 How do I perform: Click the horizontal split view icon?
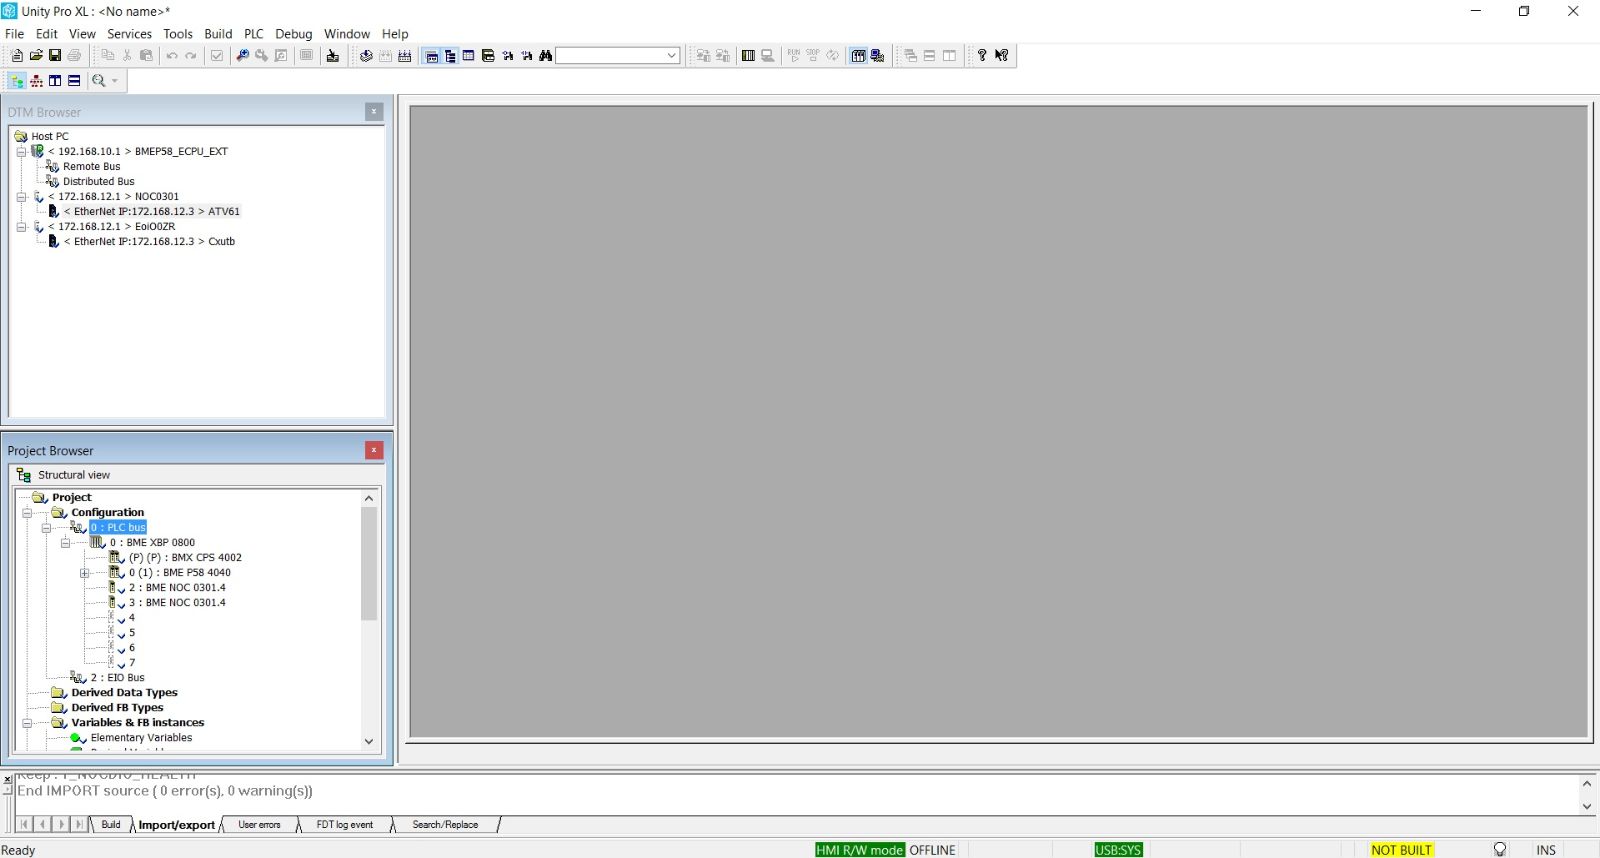(x=74, y=81)
